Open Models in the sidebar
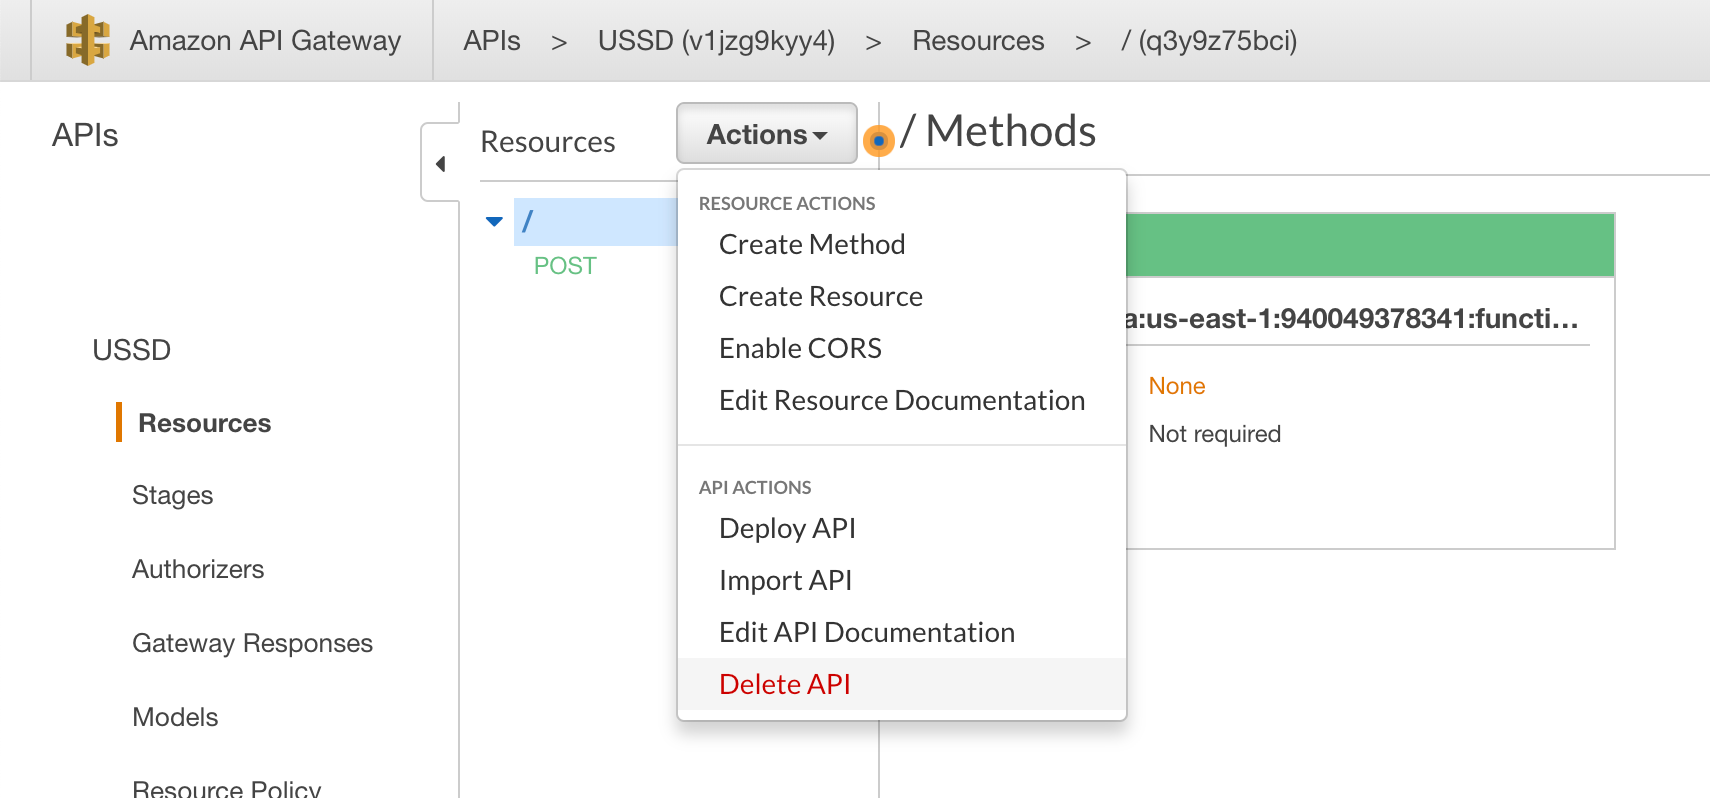Screen dimensions: 1710x798 point(175,717)
